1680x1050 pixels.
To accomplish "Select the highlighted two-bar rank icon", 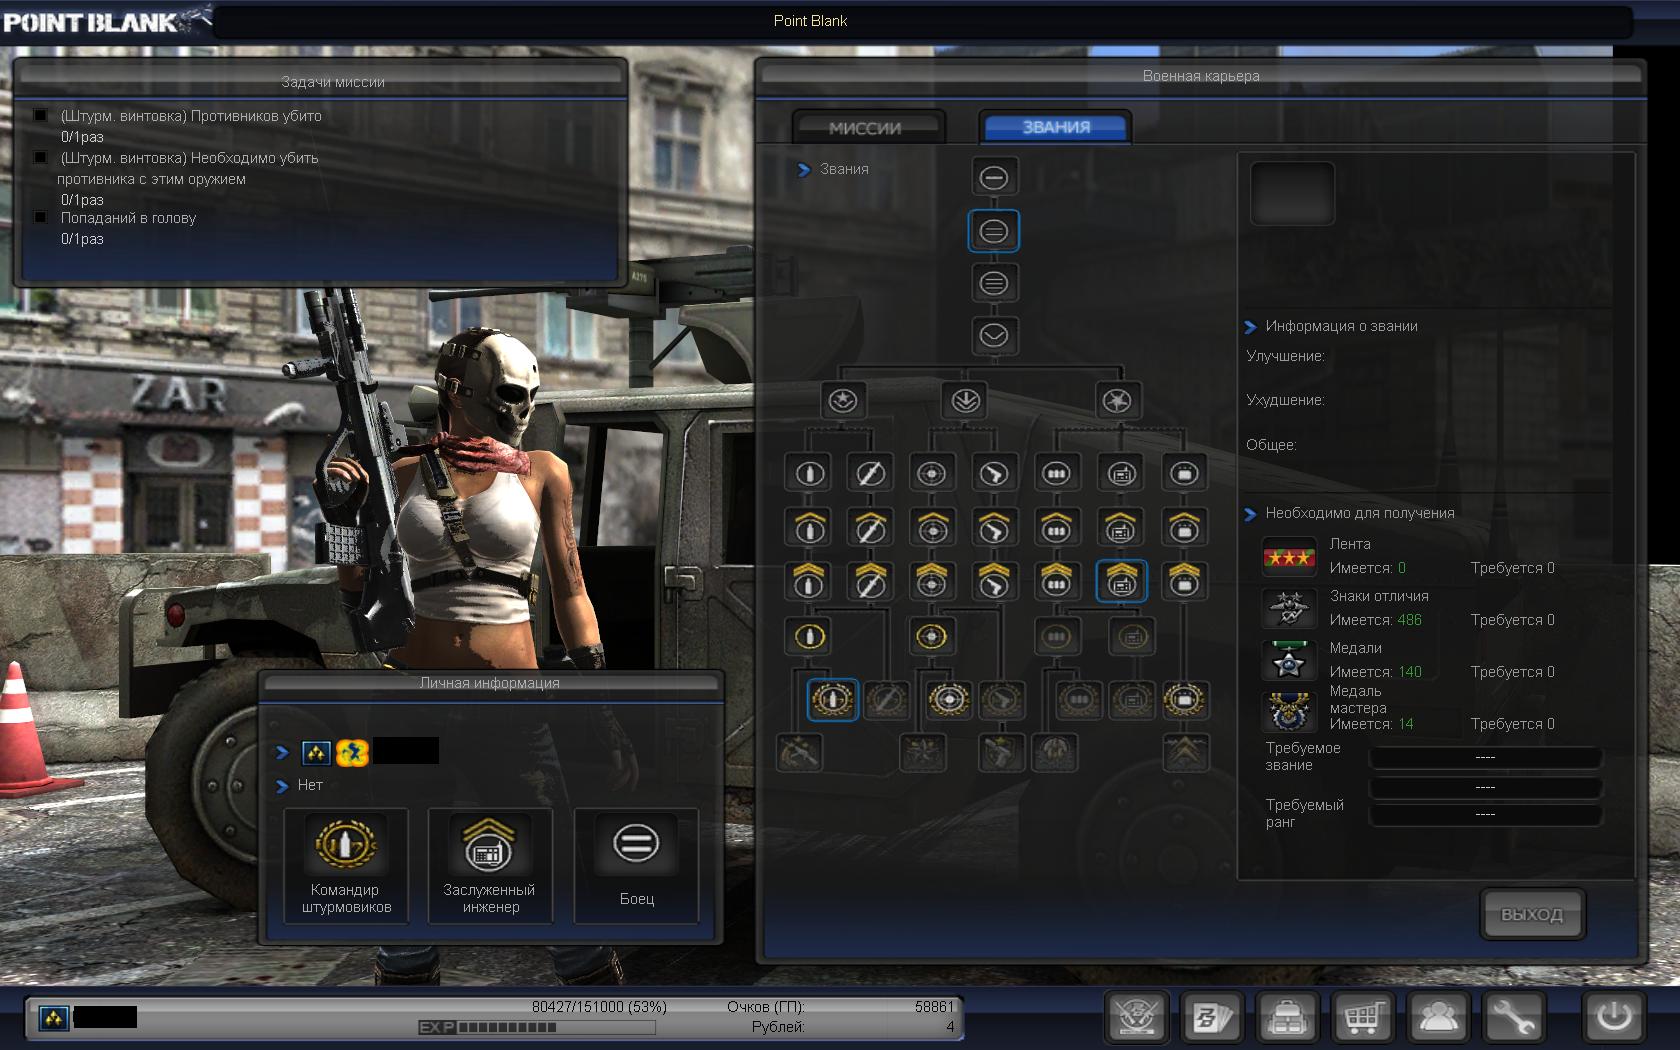I will coord(993,231).
